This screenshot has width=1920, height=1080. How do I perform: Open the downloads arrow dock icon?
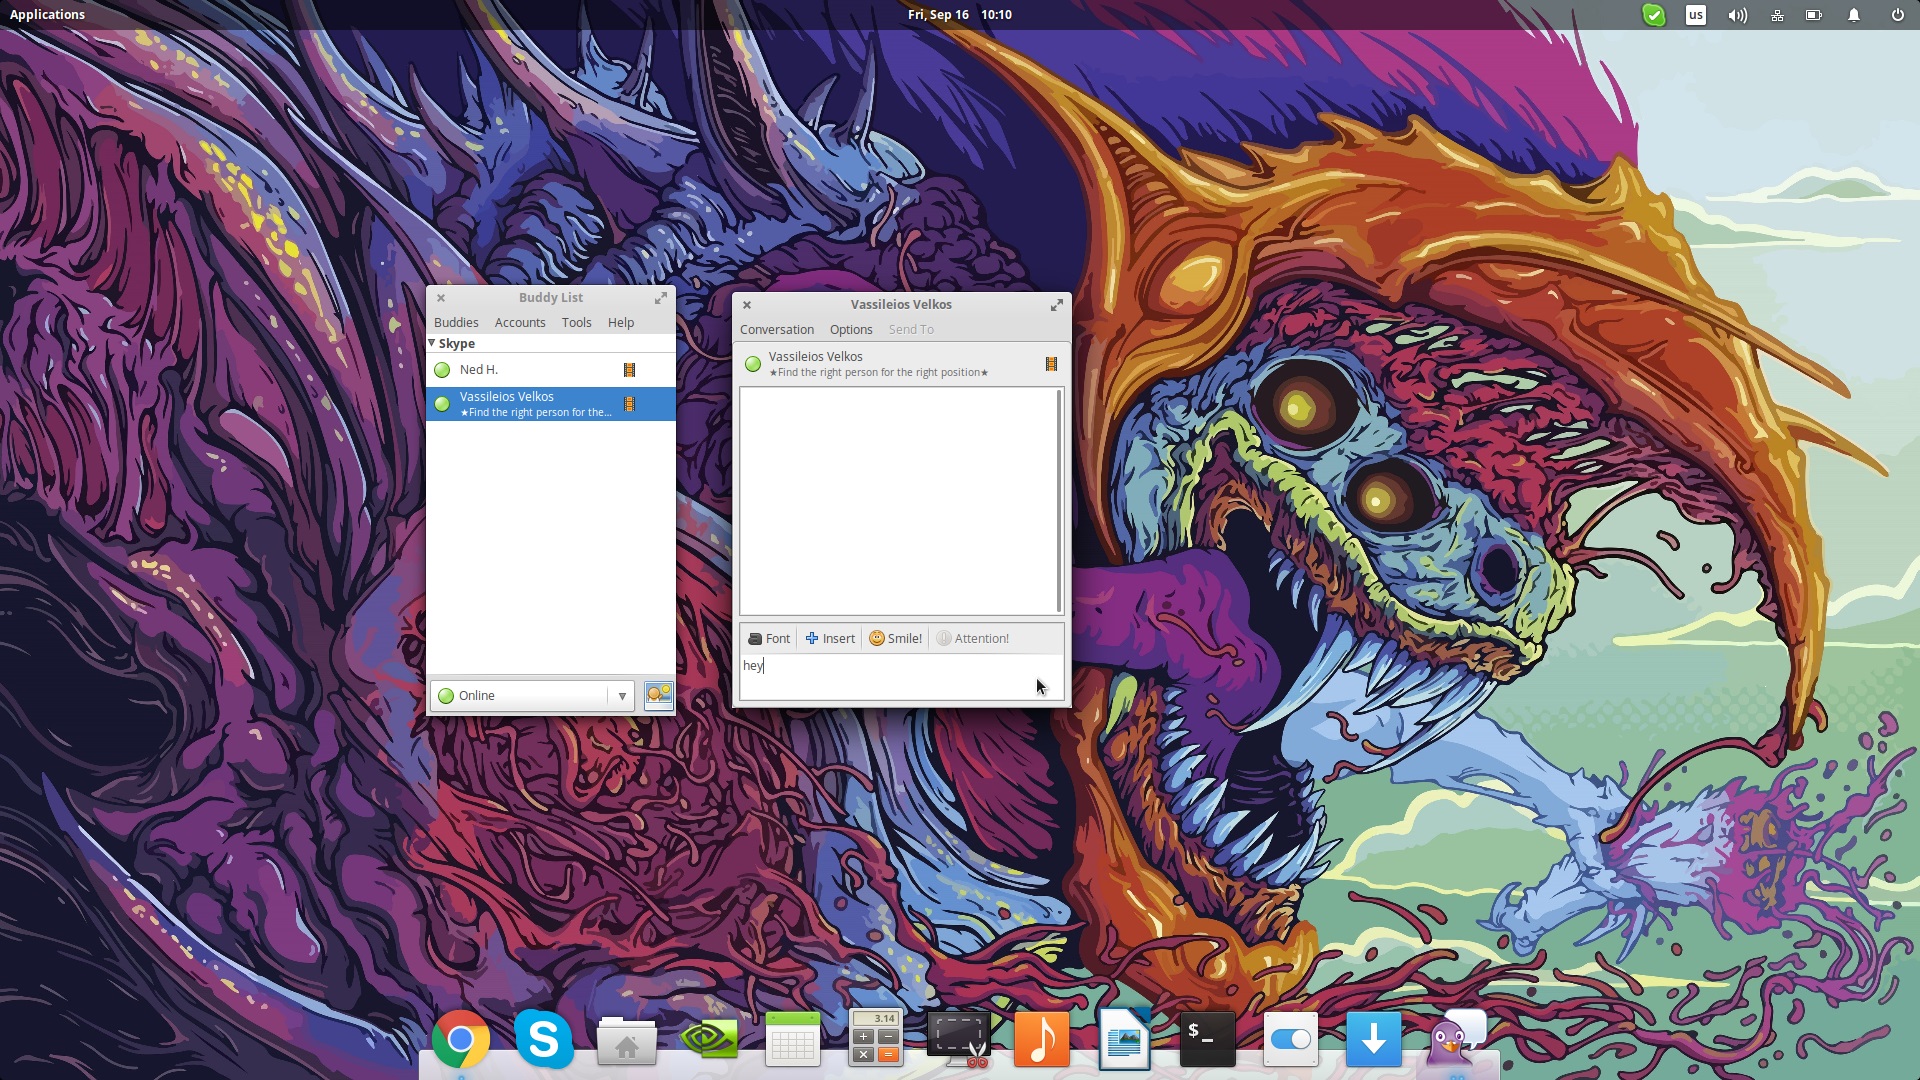click(1373, 1039)
